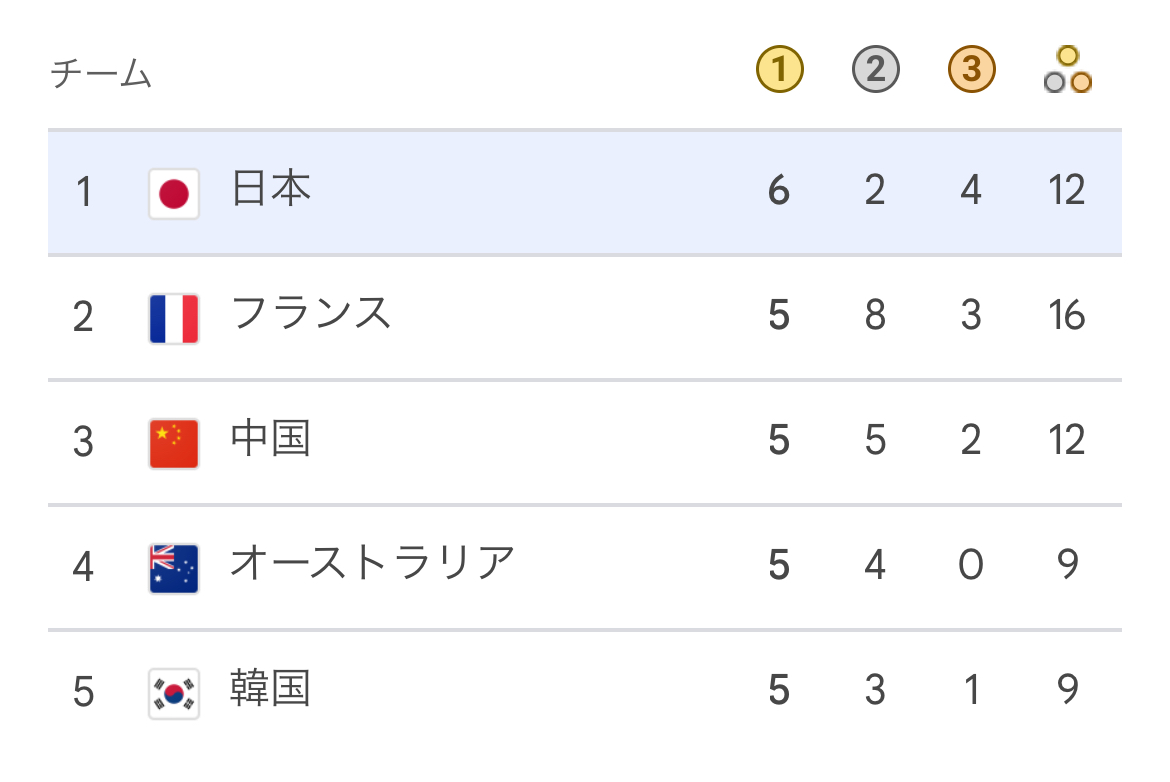Click the bronze medal column icon

point(971,71)
